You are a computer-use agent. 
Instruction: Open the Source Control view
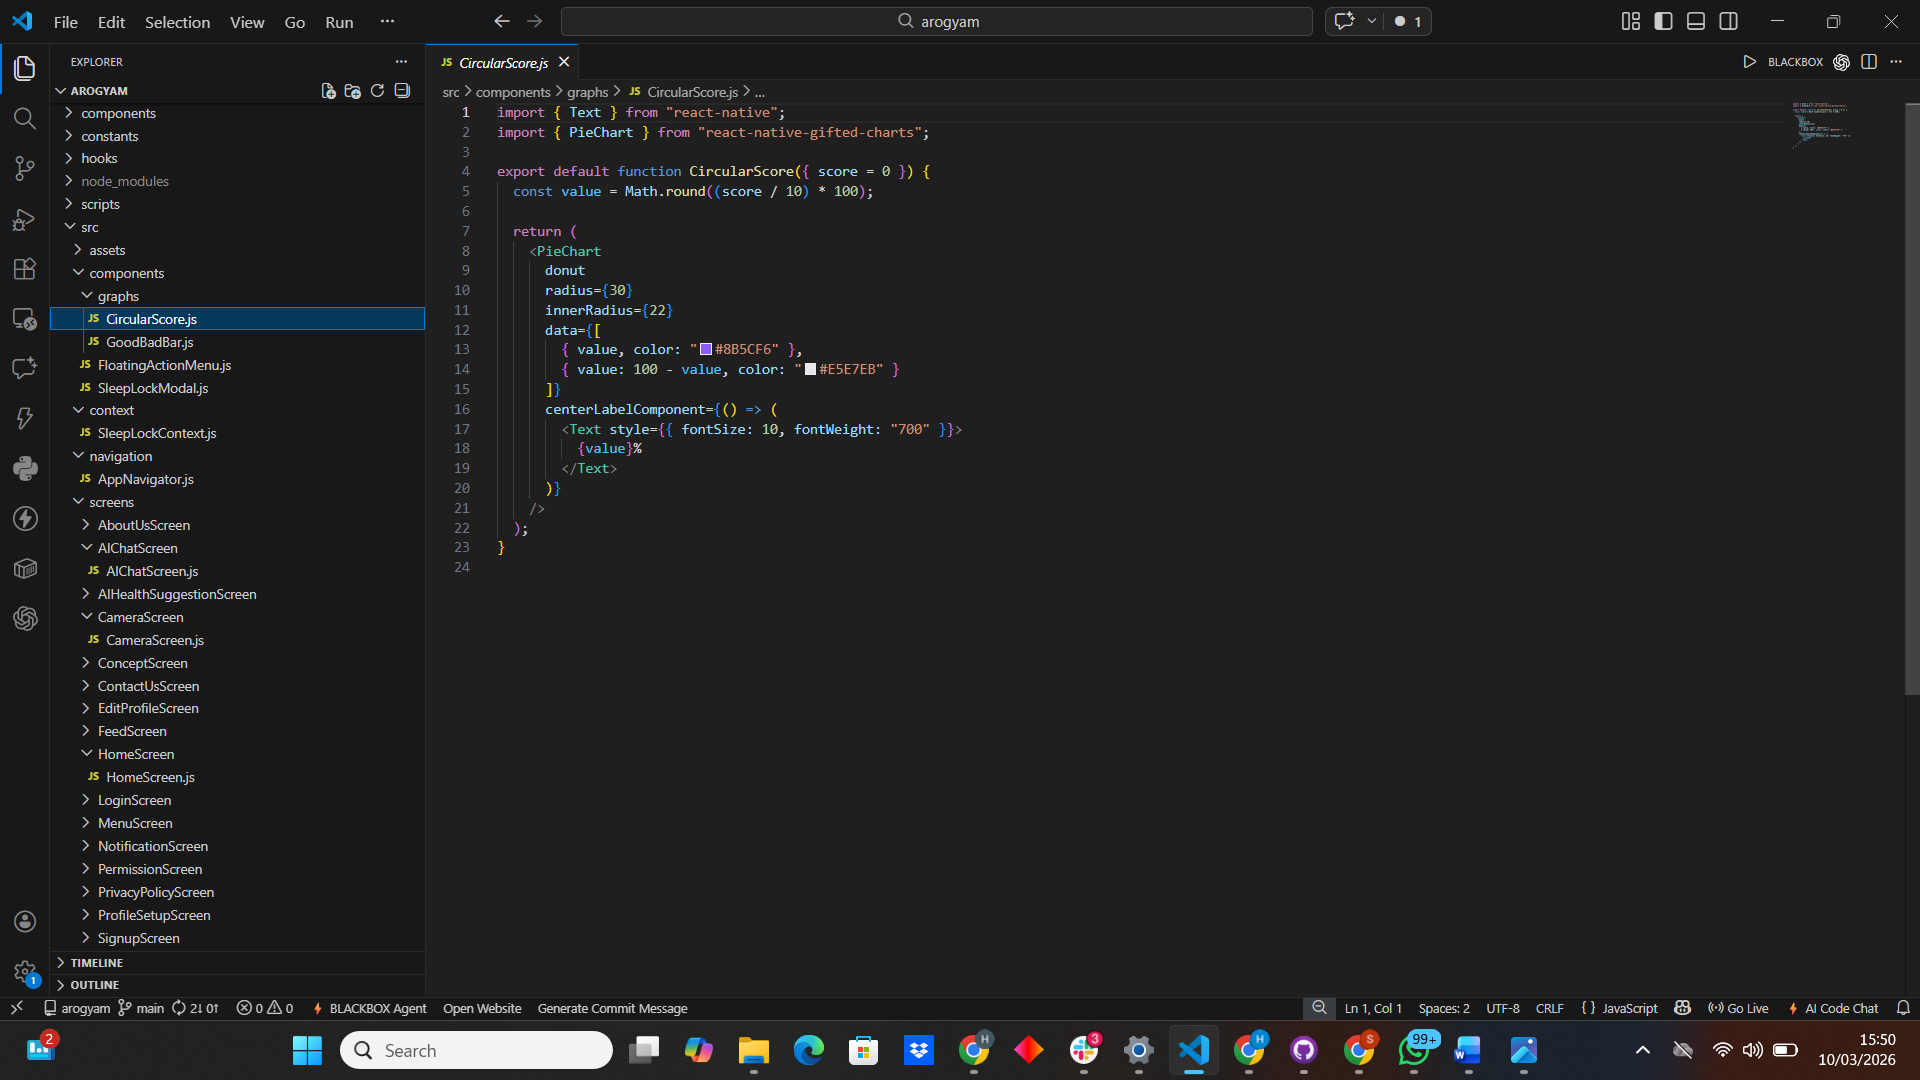tap(25, 169)
